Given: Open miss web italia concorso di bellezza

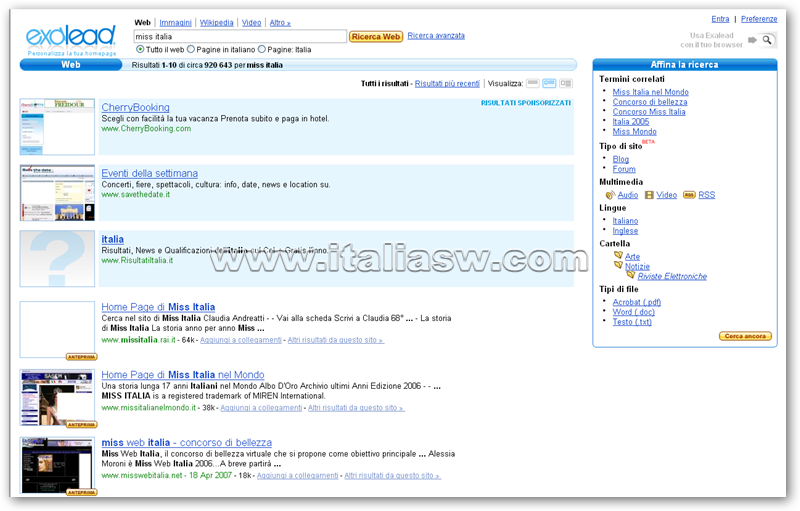Looking at the screenshot, I should [x=187, y=443].
